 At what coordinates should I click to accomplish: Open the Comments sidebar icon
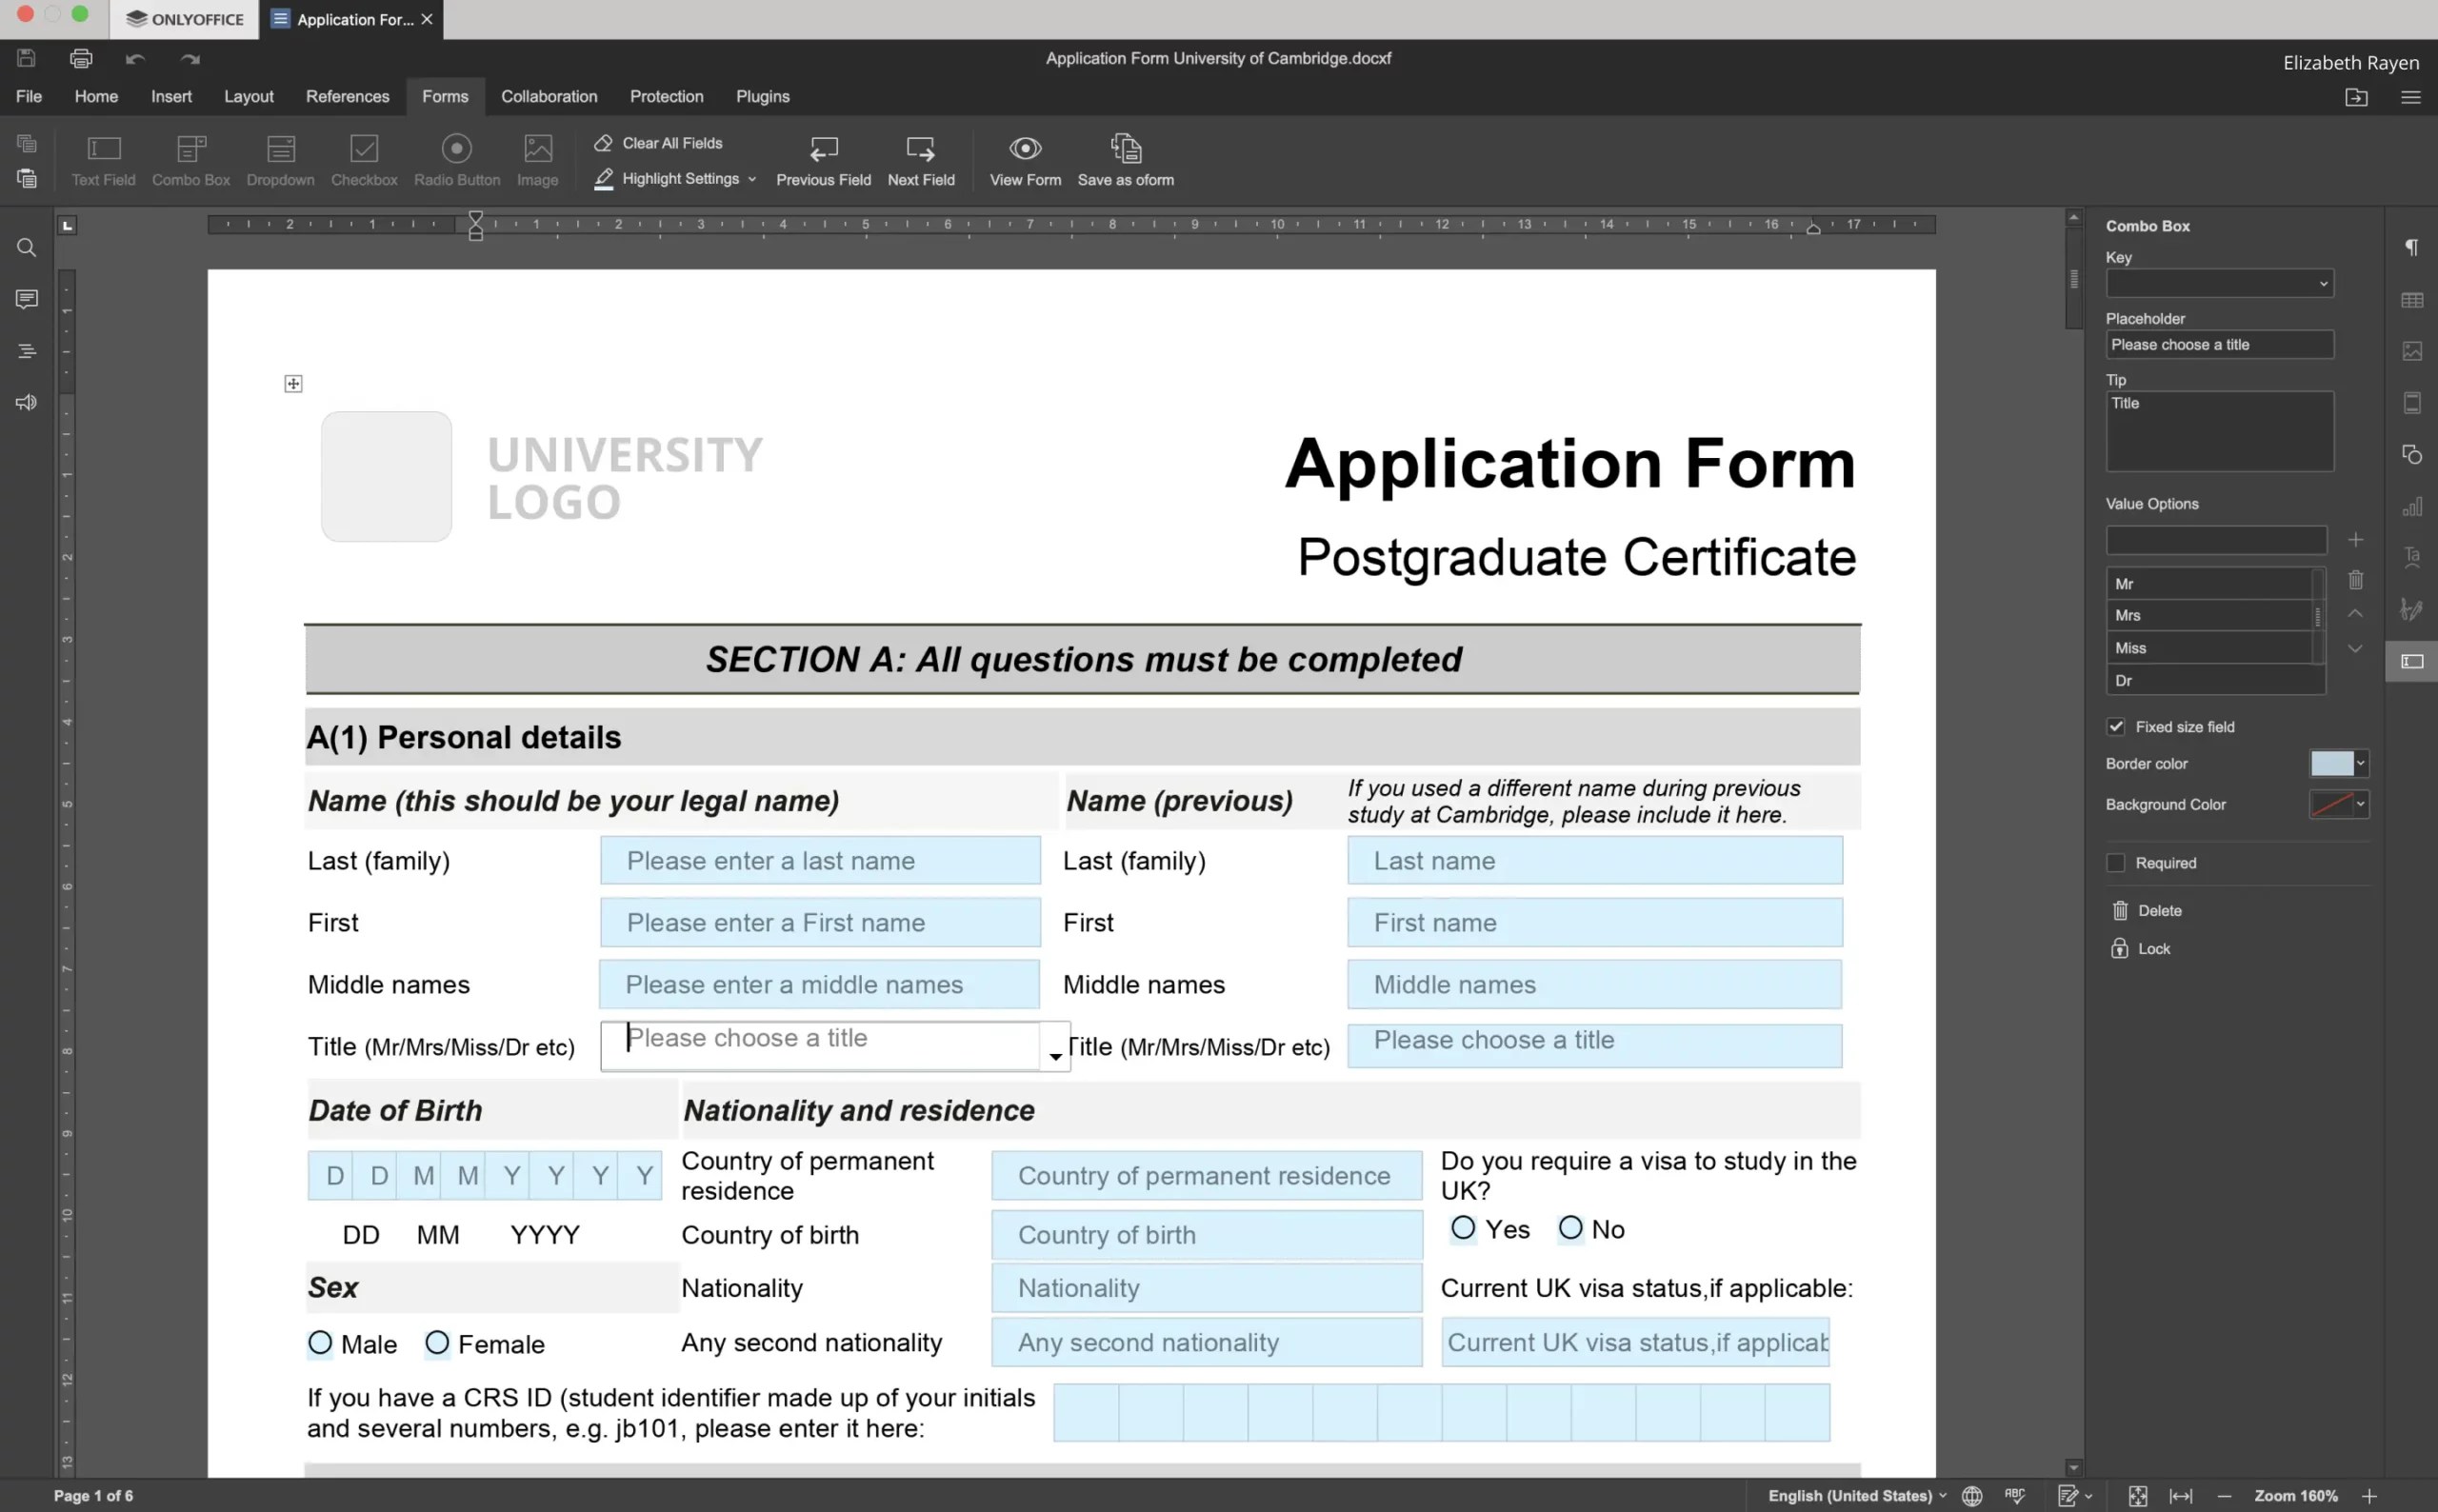27,299
